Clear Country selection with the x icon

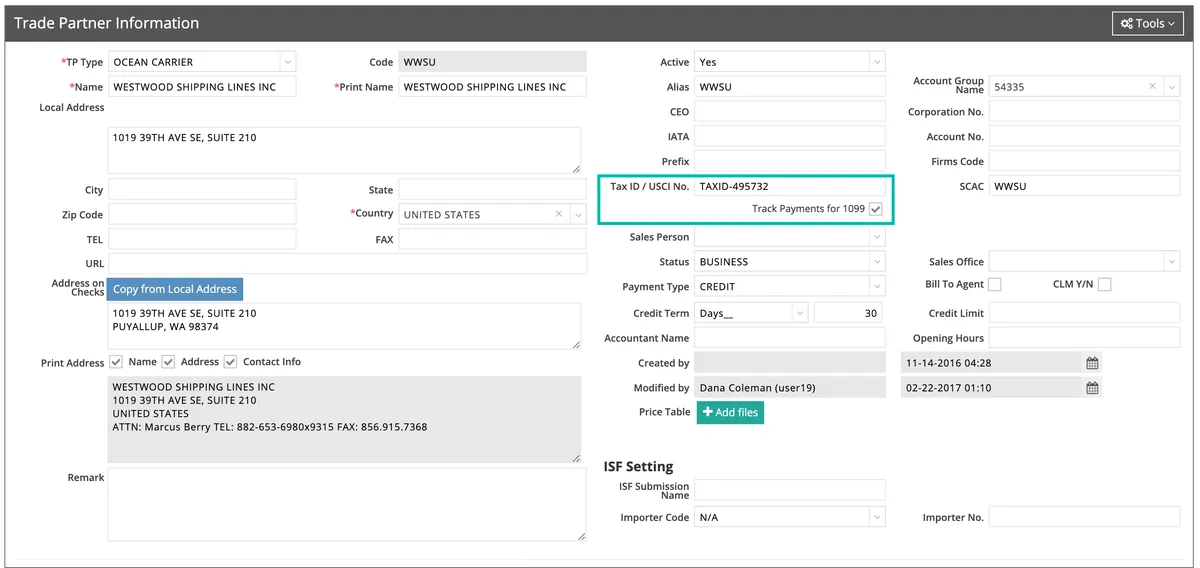coord(559,214)
